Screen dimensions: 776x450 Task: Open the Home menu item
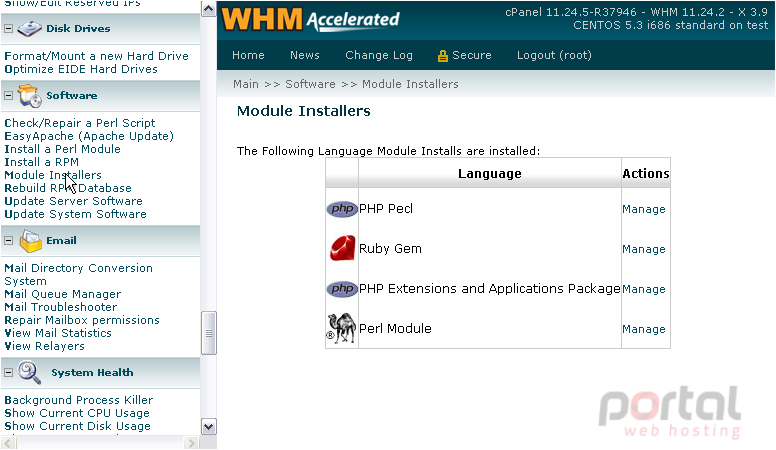click(248, 55)
